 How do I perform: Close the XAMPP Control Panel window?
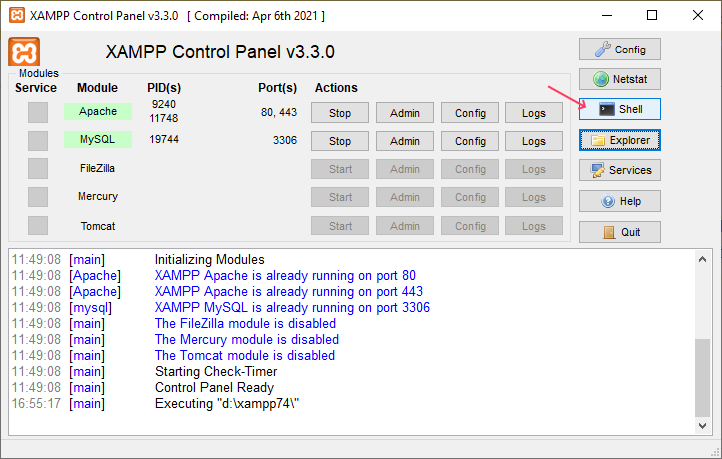698,15
